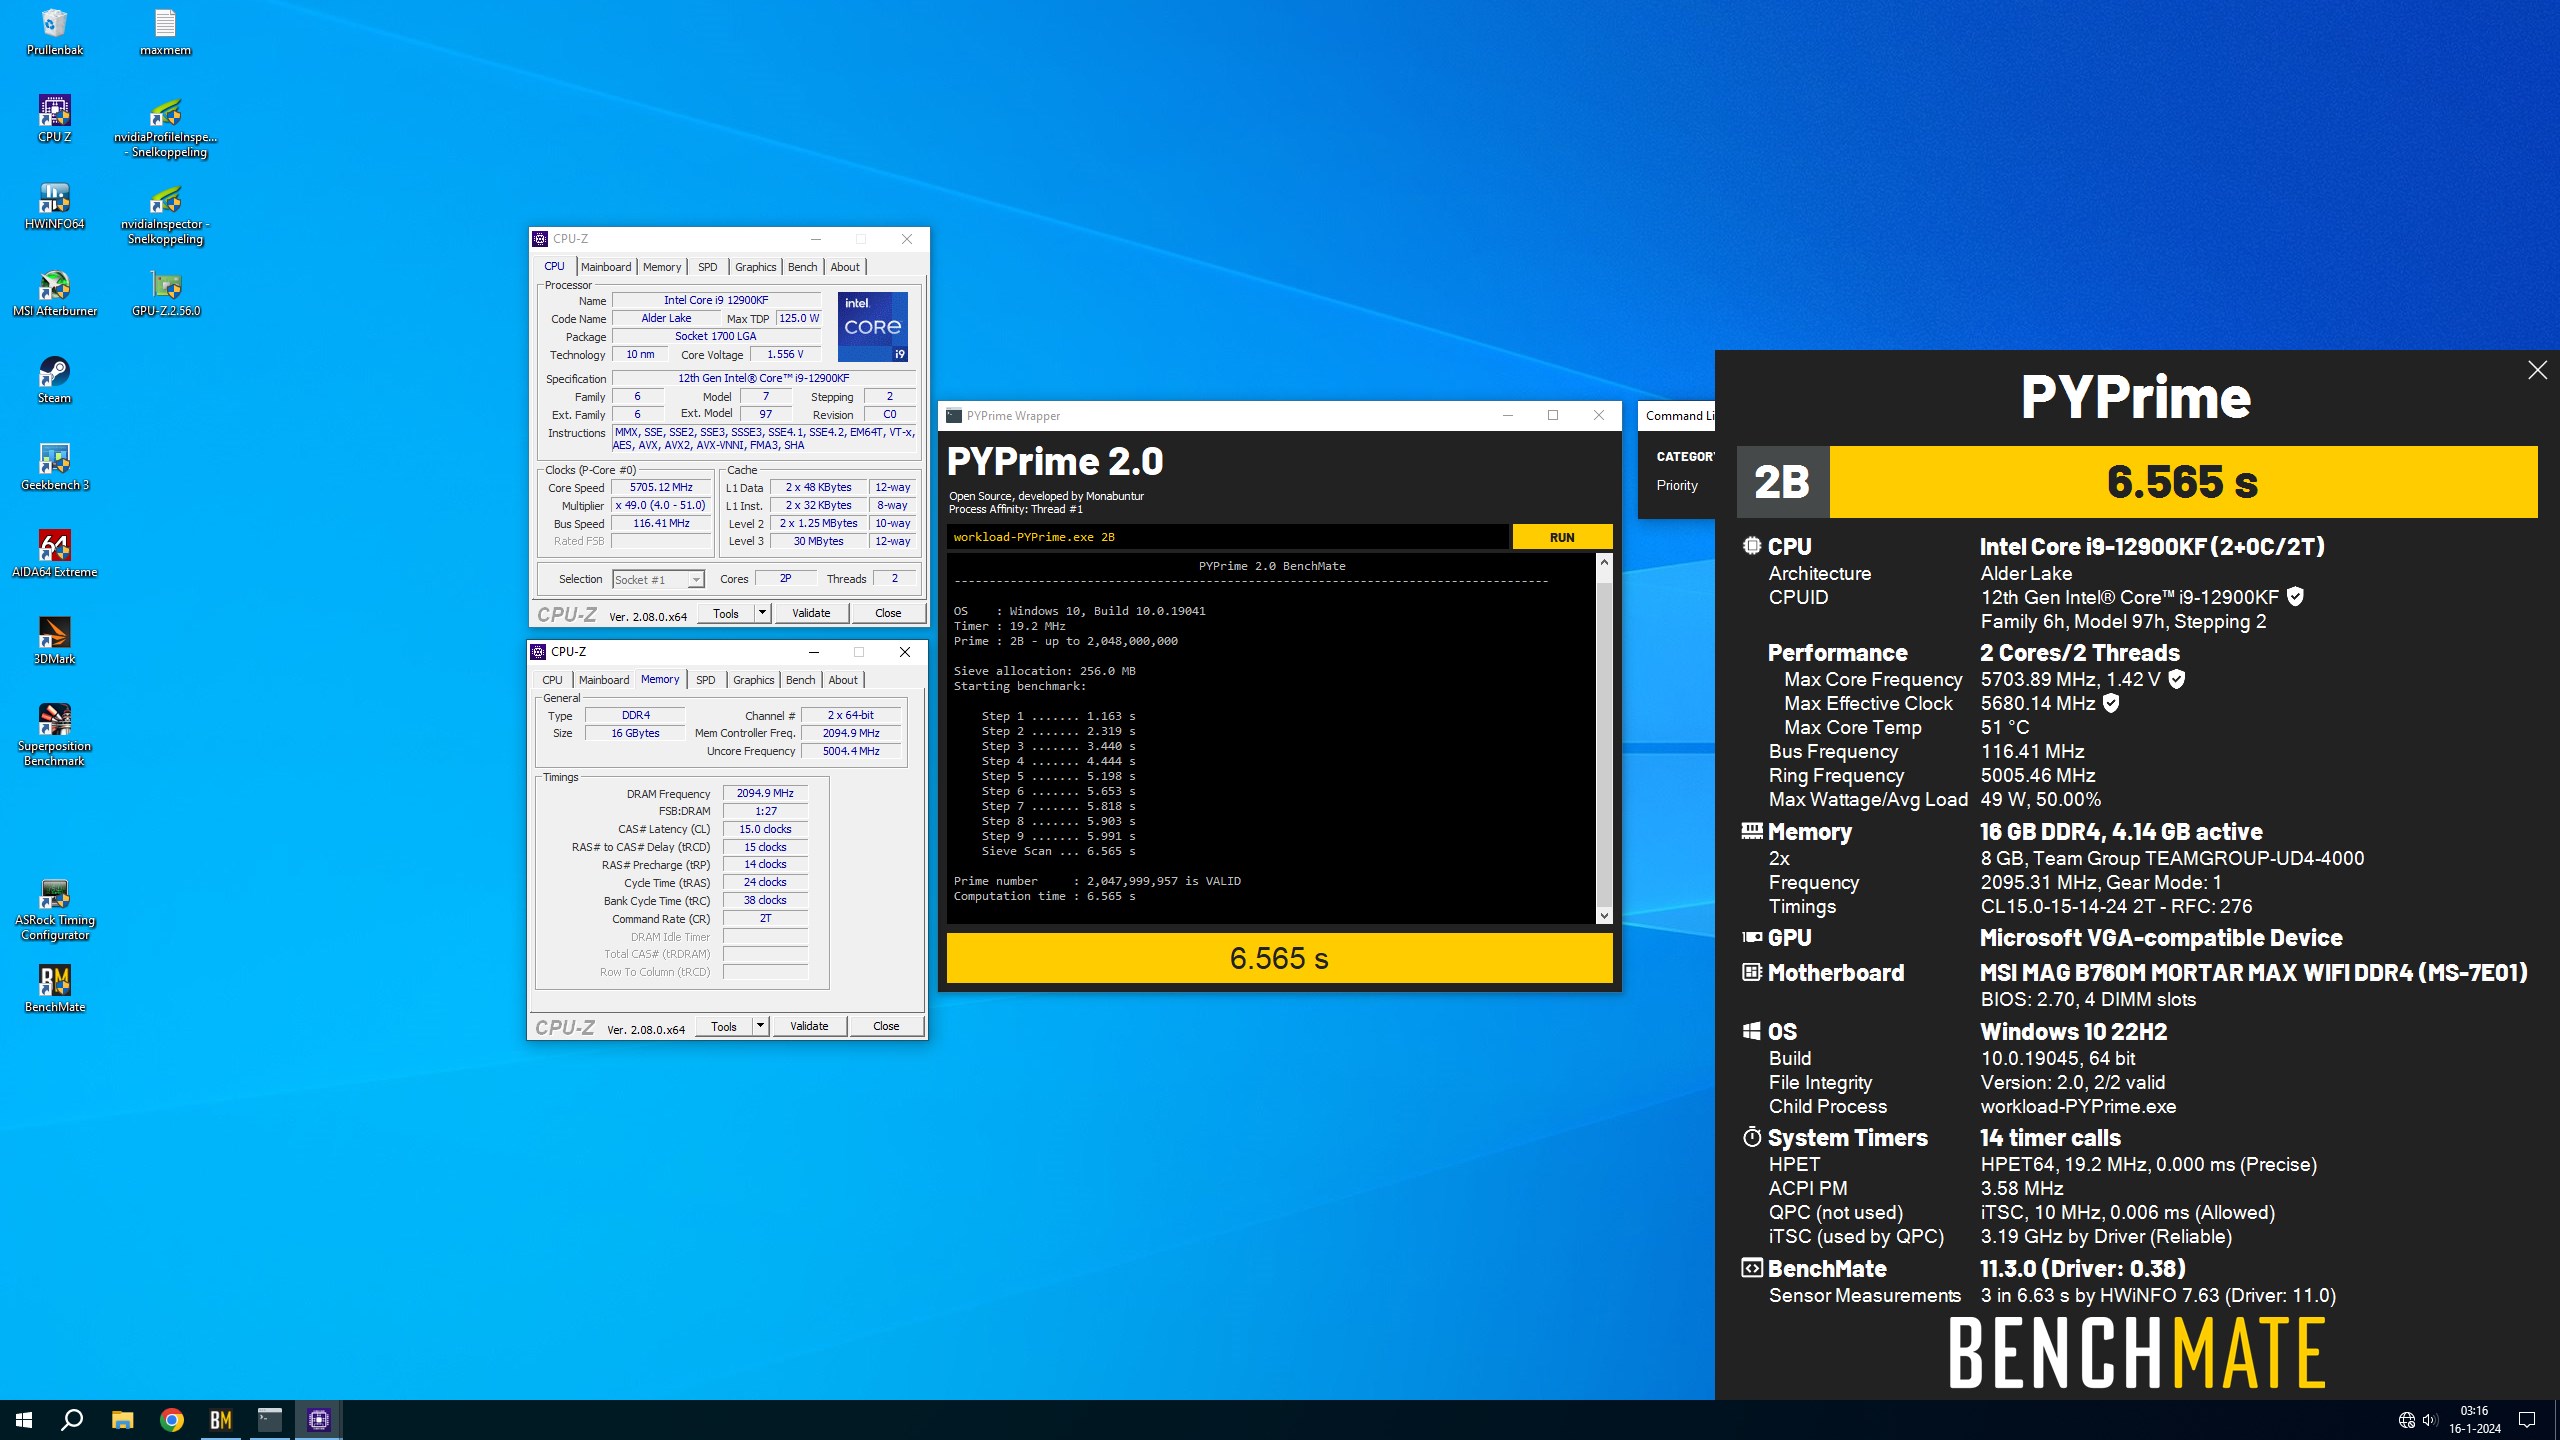Viewport: 2560px width, 1440px height.
Task: Launch Superposition Benchmark desktop icon
Action: click(x=55, y=735)
